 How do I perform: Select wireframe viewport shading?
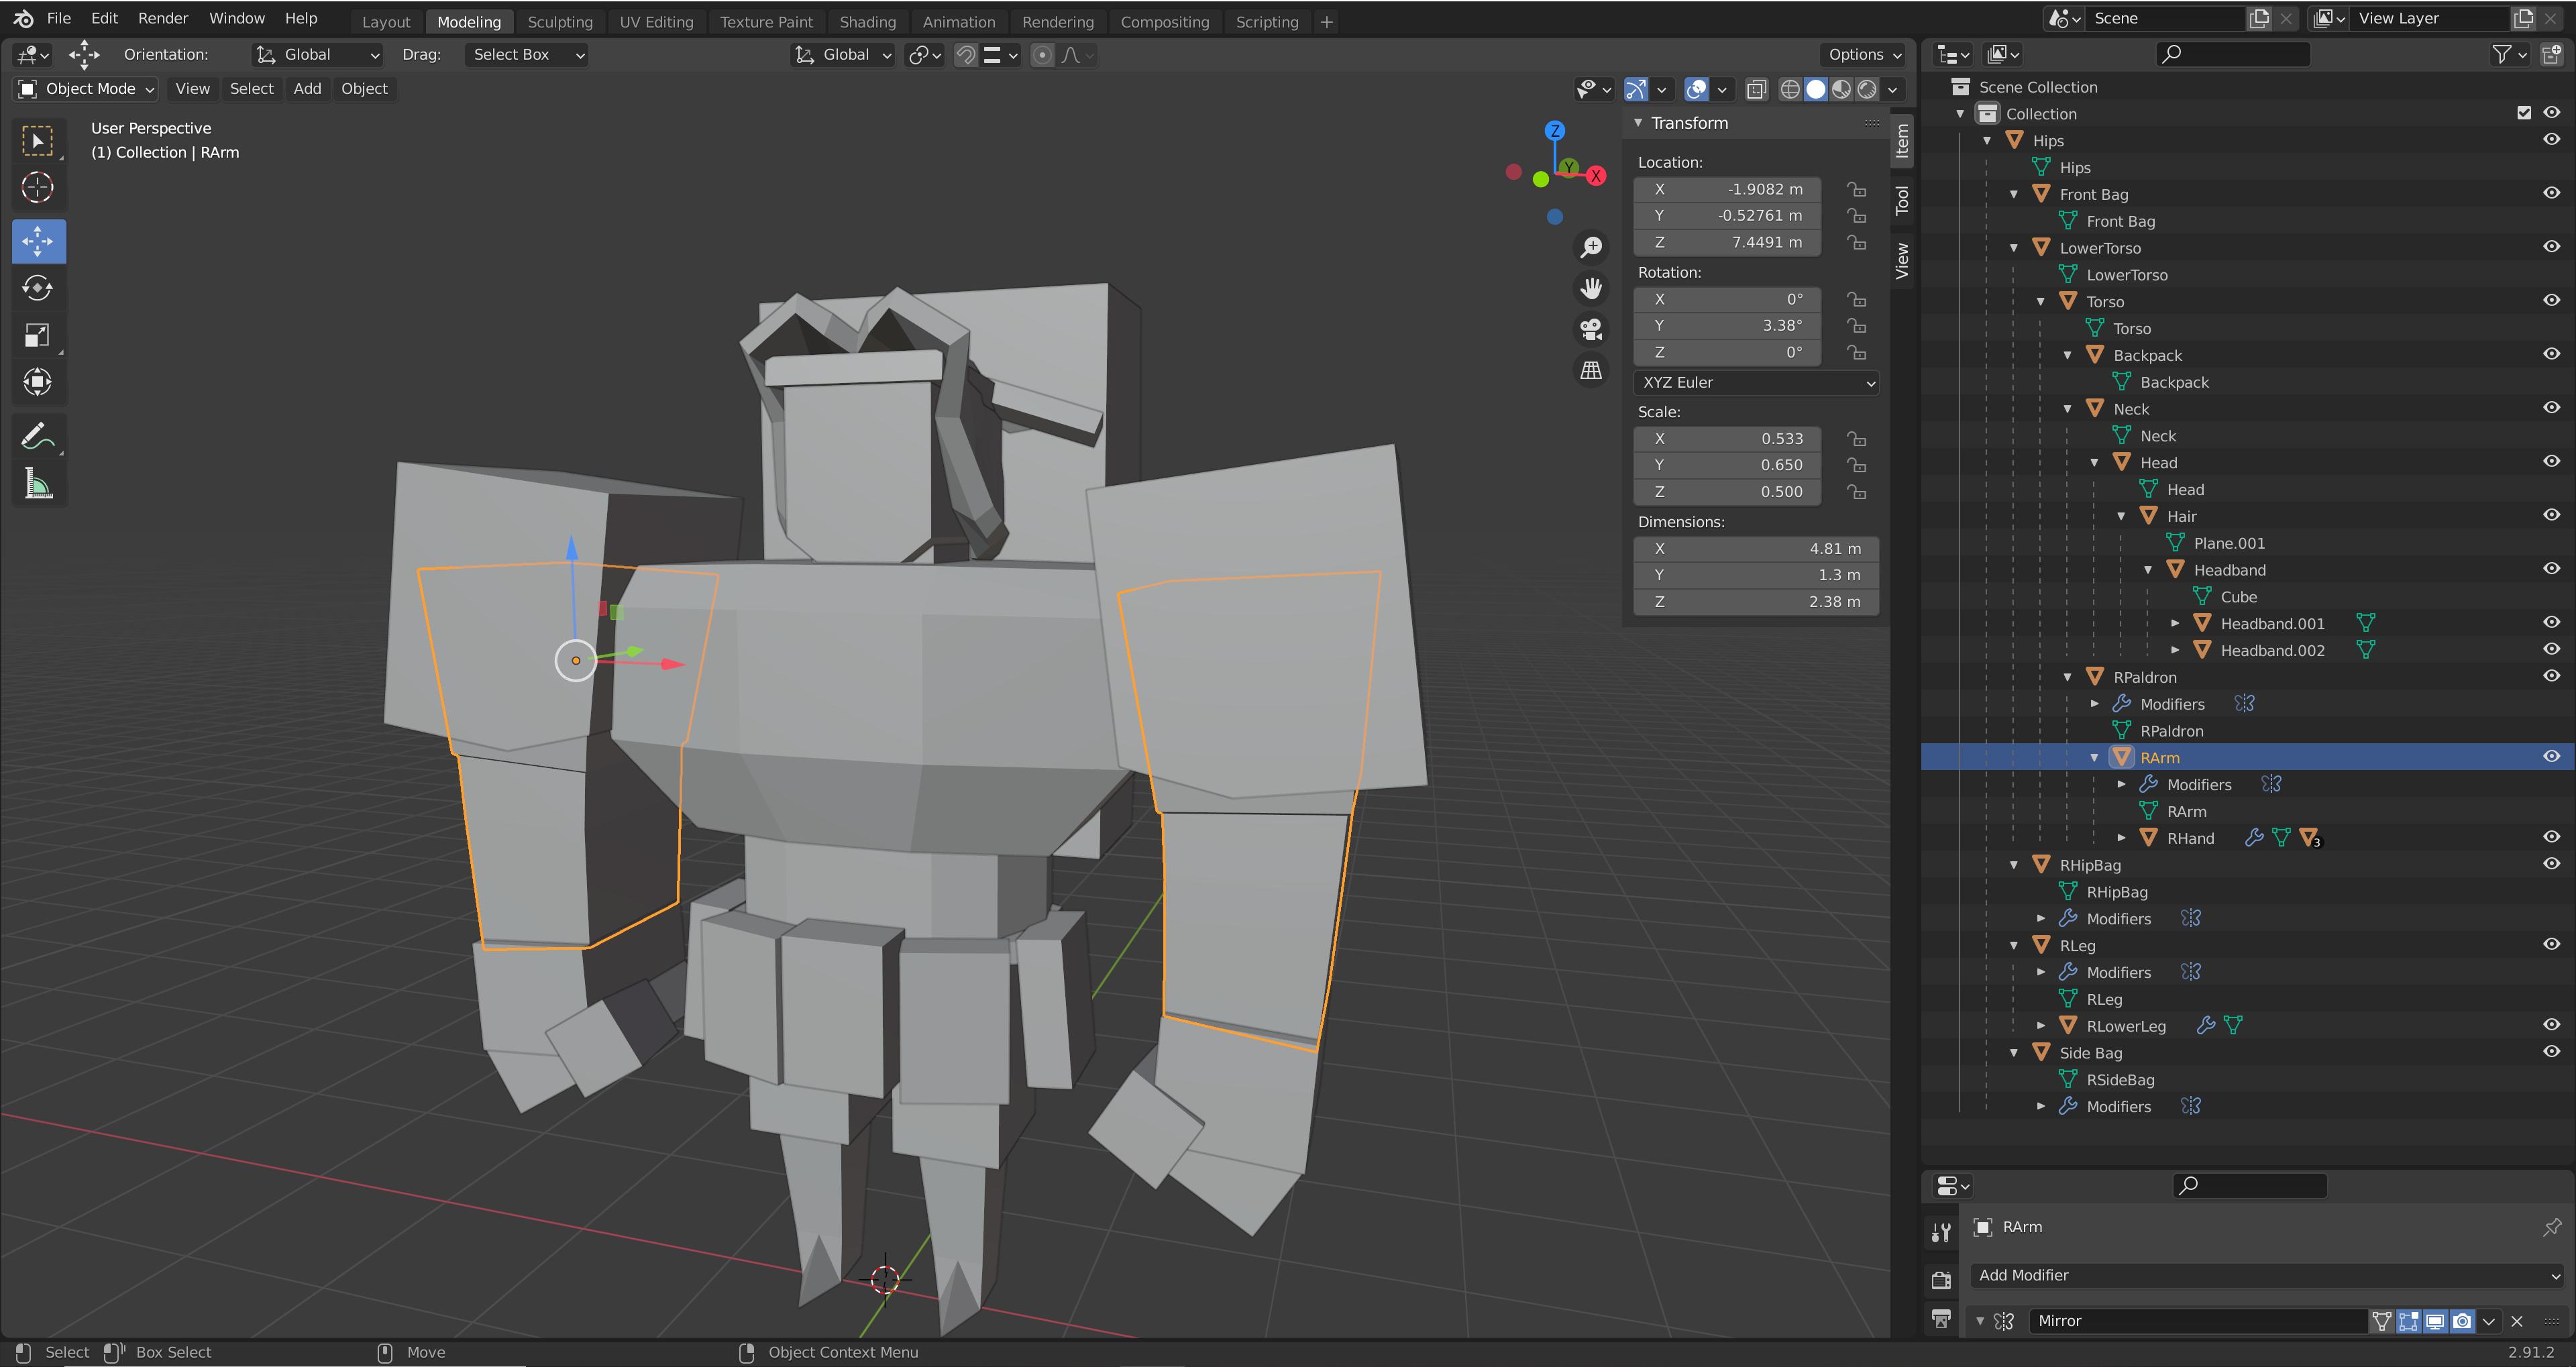(1790, 89)
